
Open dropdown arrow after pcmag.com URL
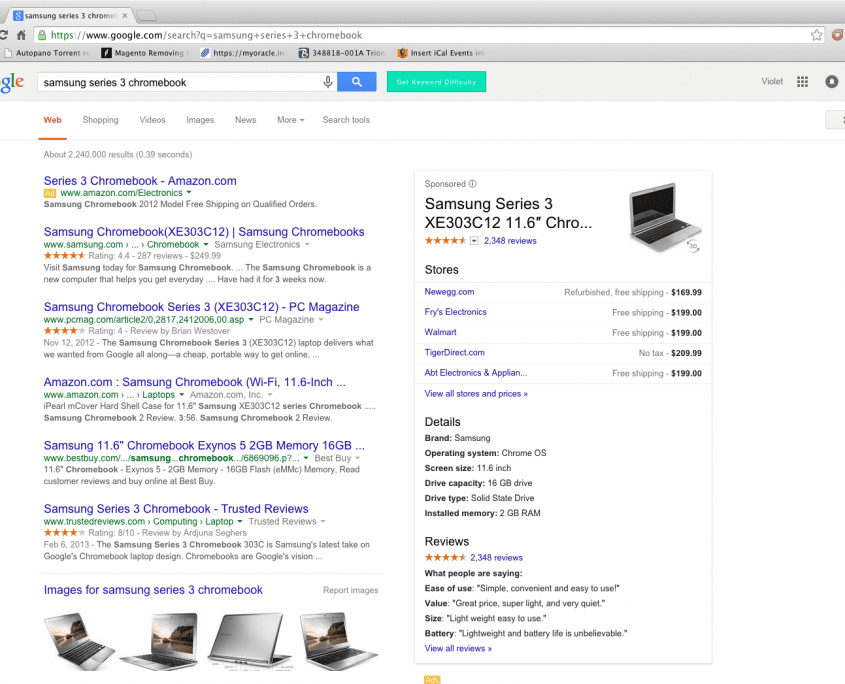[252, 319]
